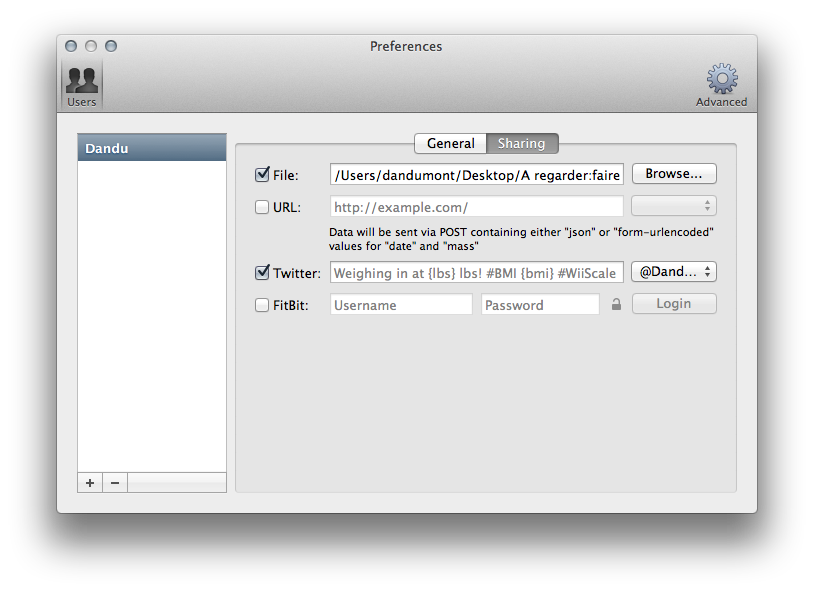The image size is (814, 592).
Task: Click the file path text field
Action: click(477, 175)
